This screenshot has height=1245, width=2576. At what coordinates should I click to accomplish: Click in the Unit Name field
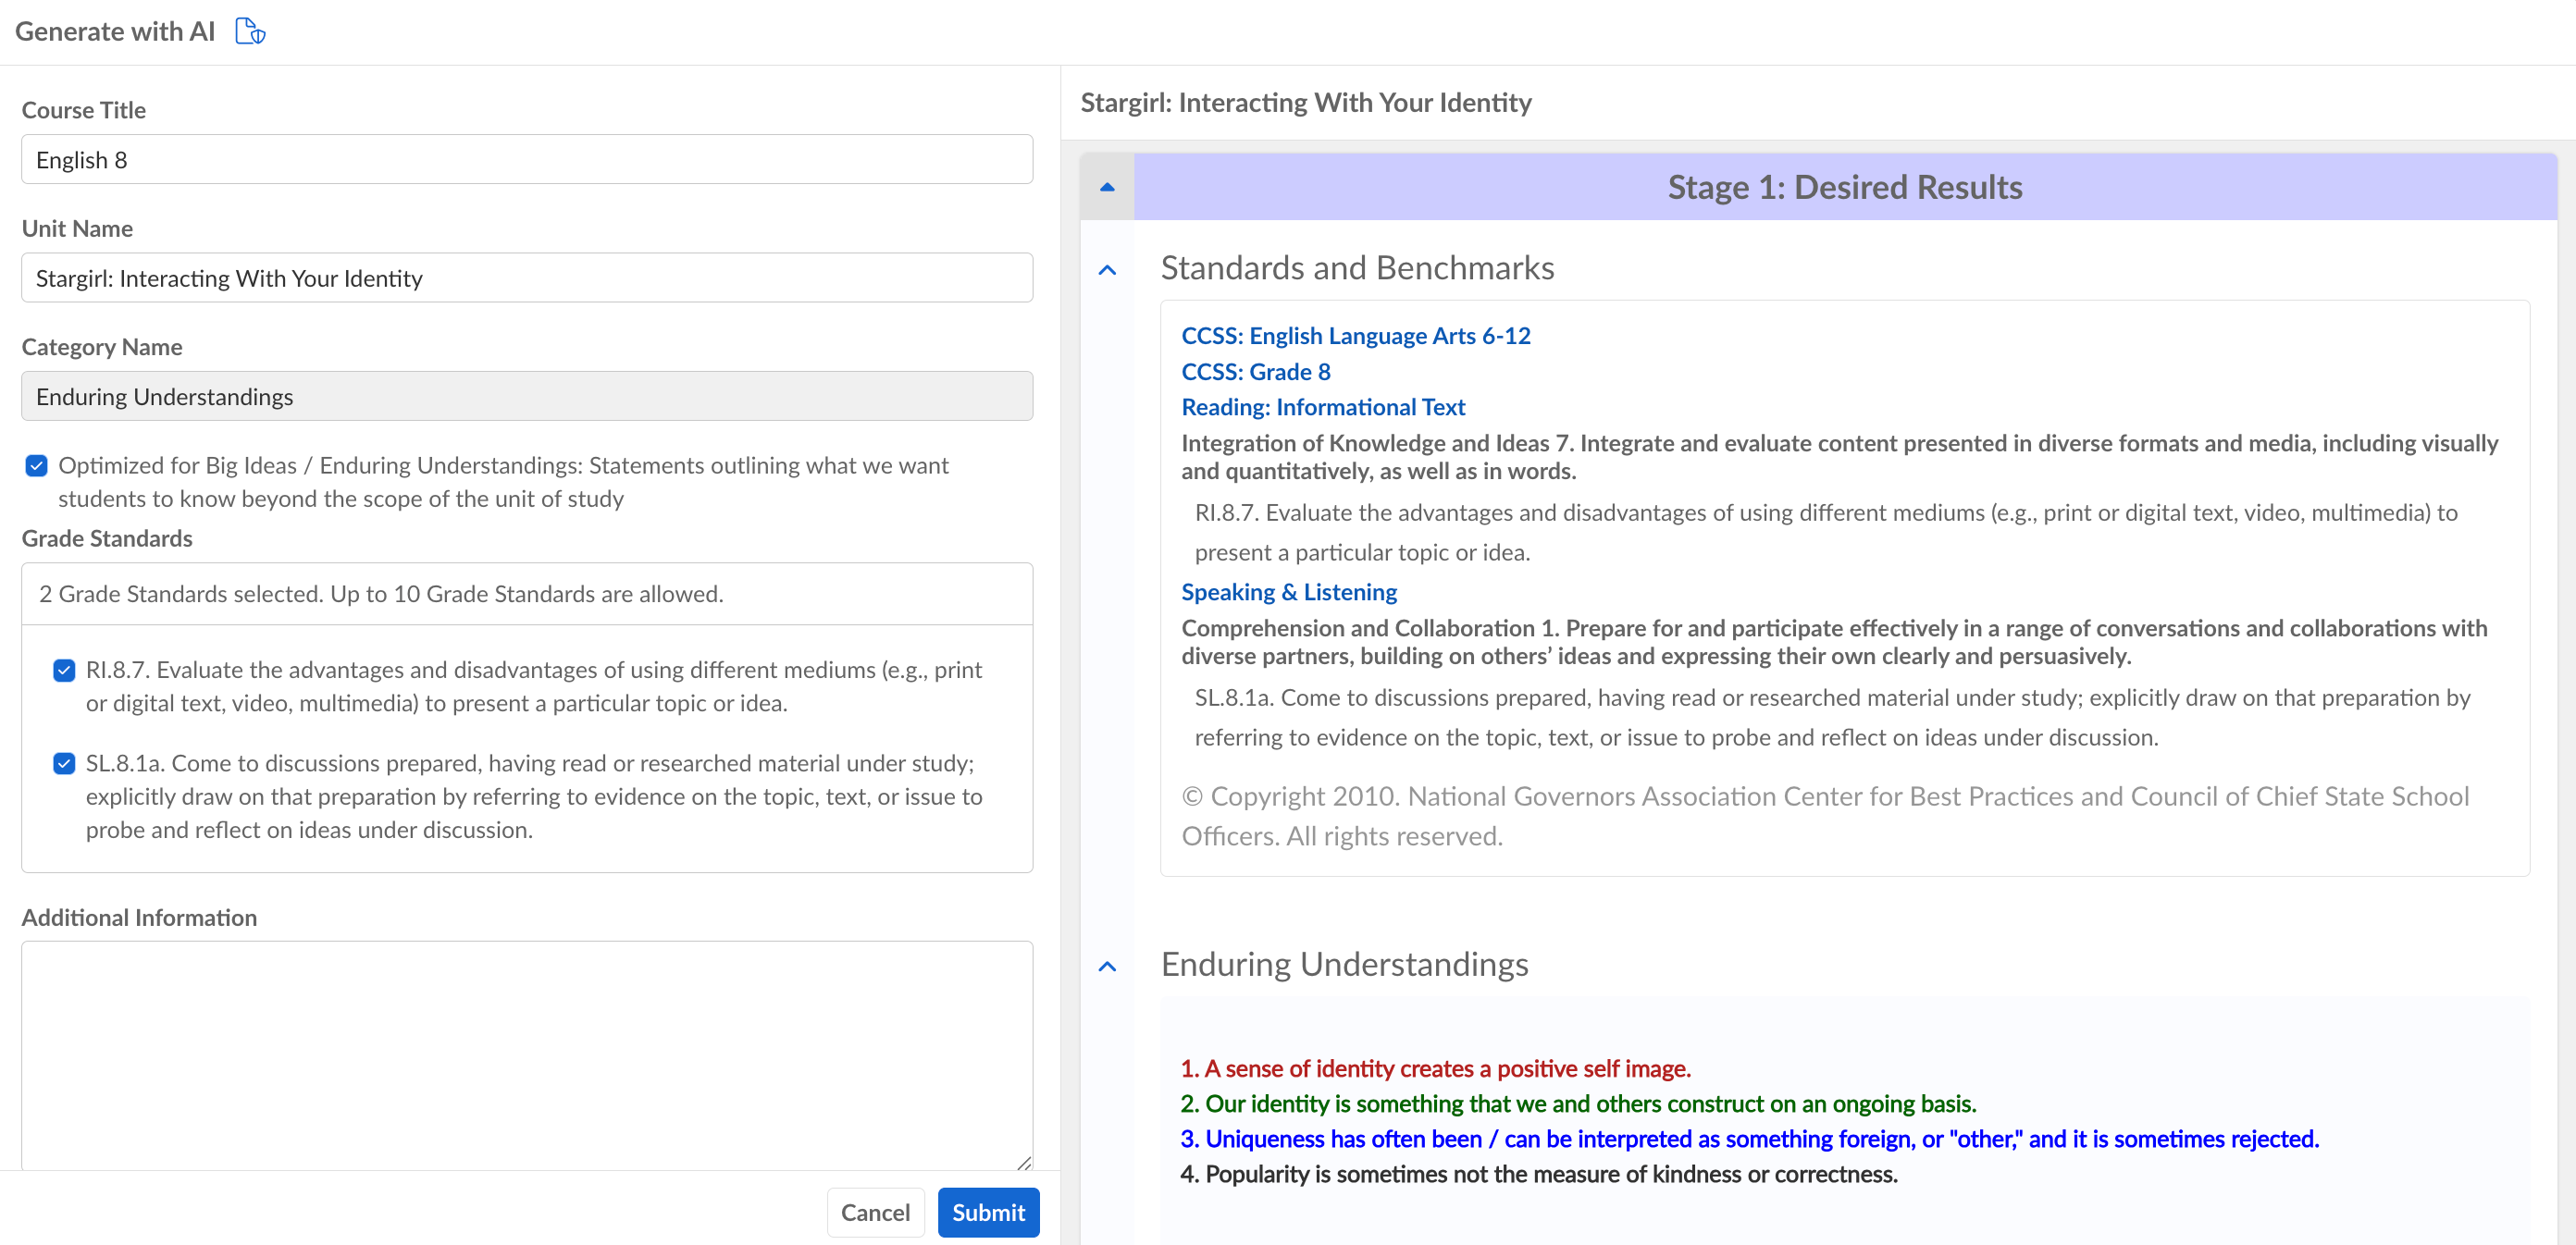coord(526,278)
